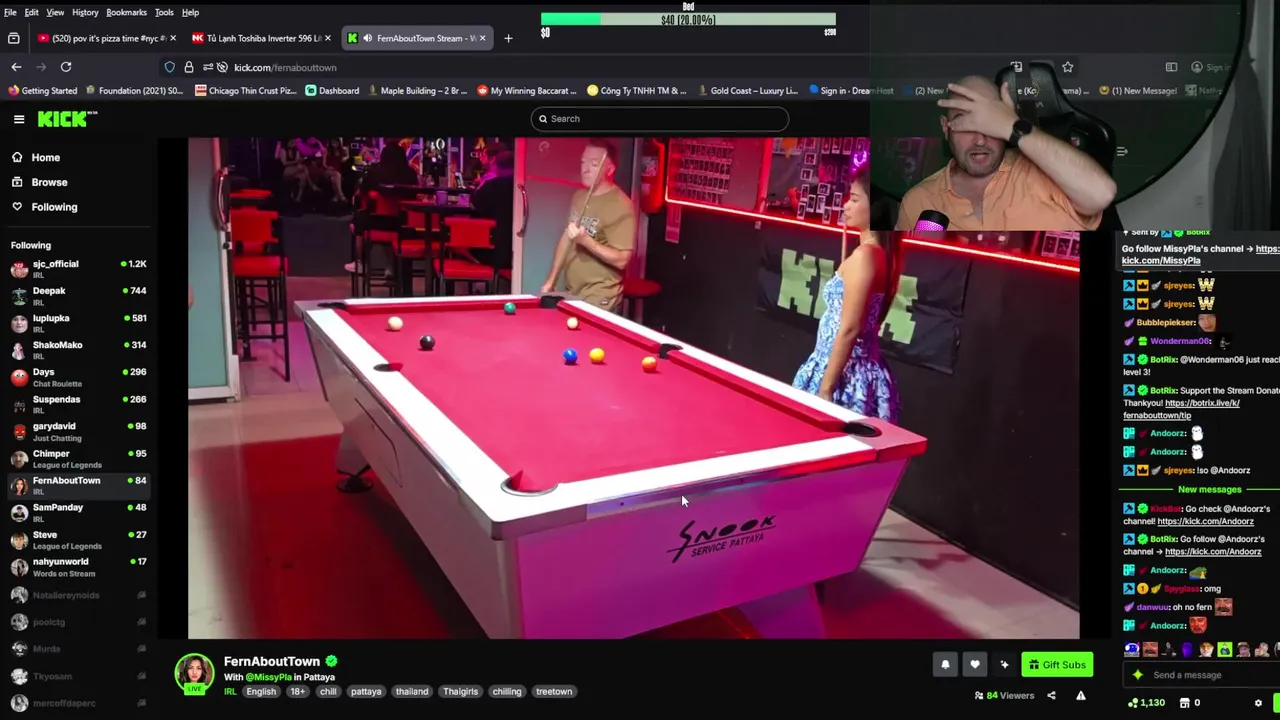Click the sparkle button beside Gift Subs
The height and width of the screenshot is (720, 1280).
tap(1004, 664)
